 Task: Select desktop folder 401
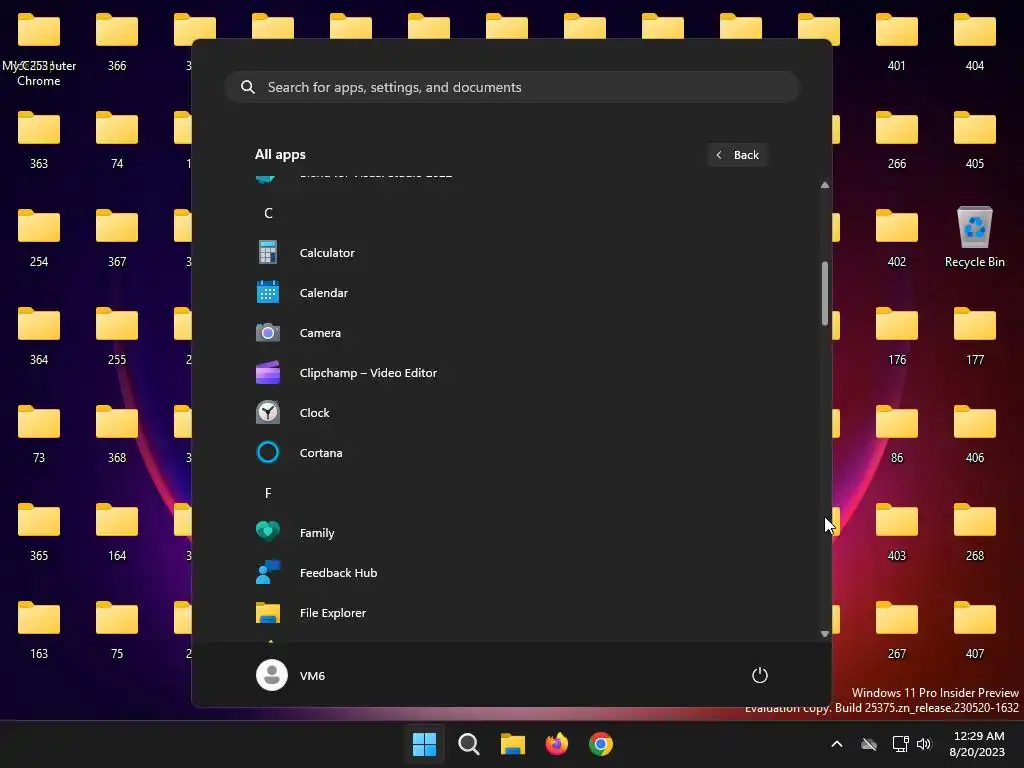click(x=897, y=41)
